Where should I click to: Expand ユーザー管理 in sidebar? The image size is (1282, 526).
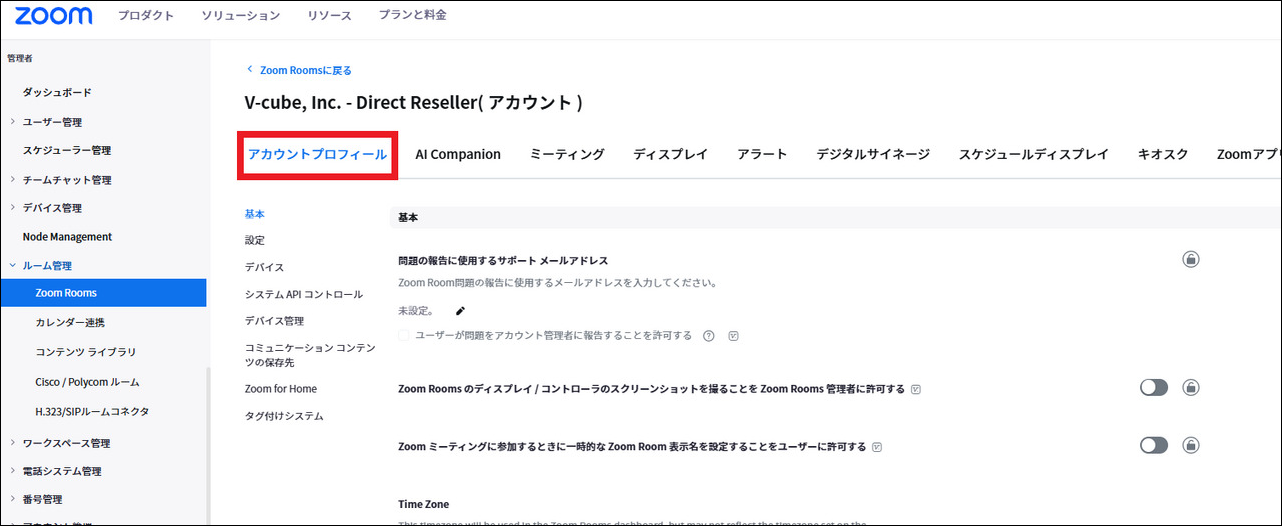[12, 122]
